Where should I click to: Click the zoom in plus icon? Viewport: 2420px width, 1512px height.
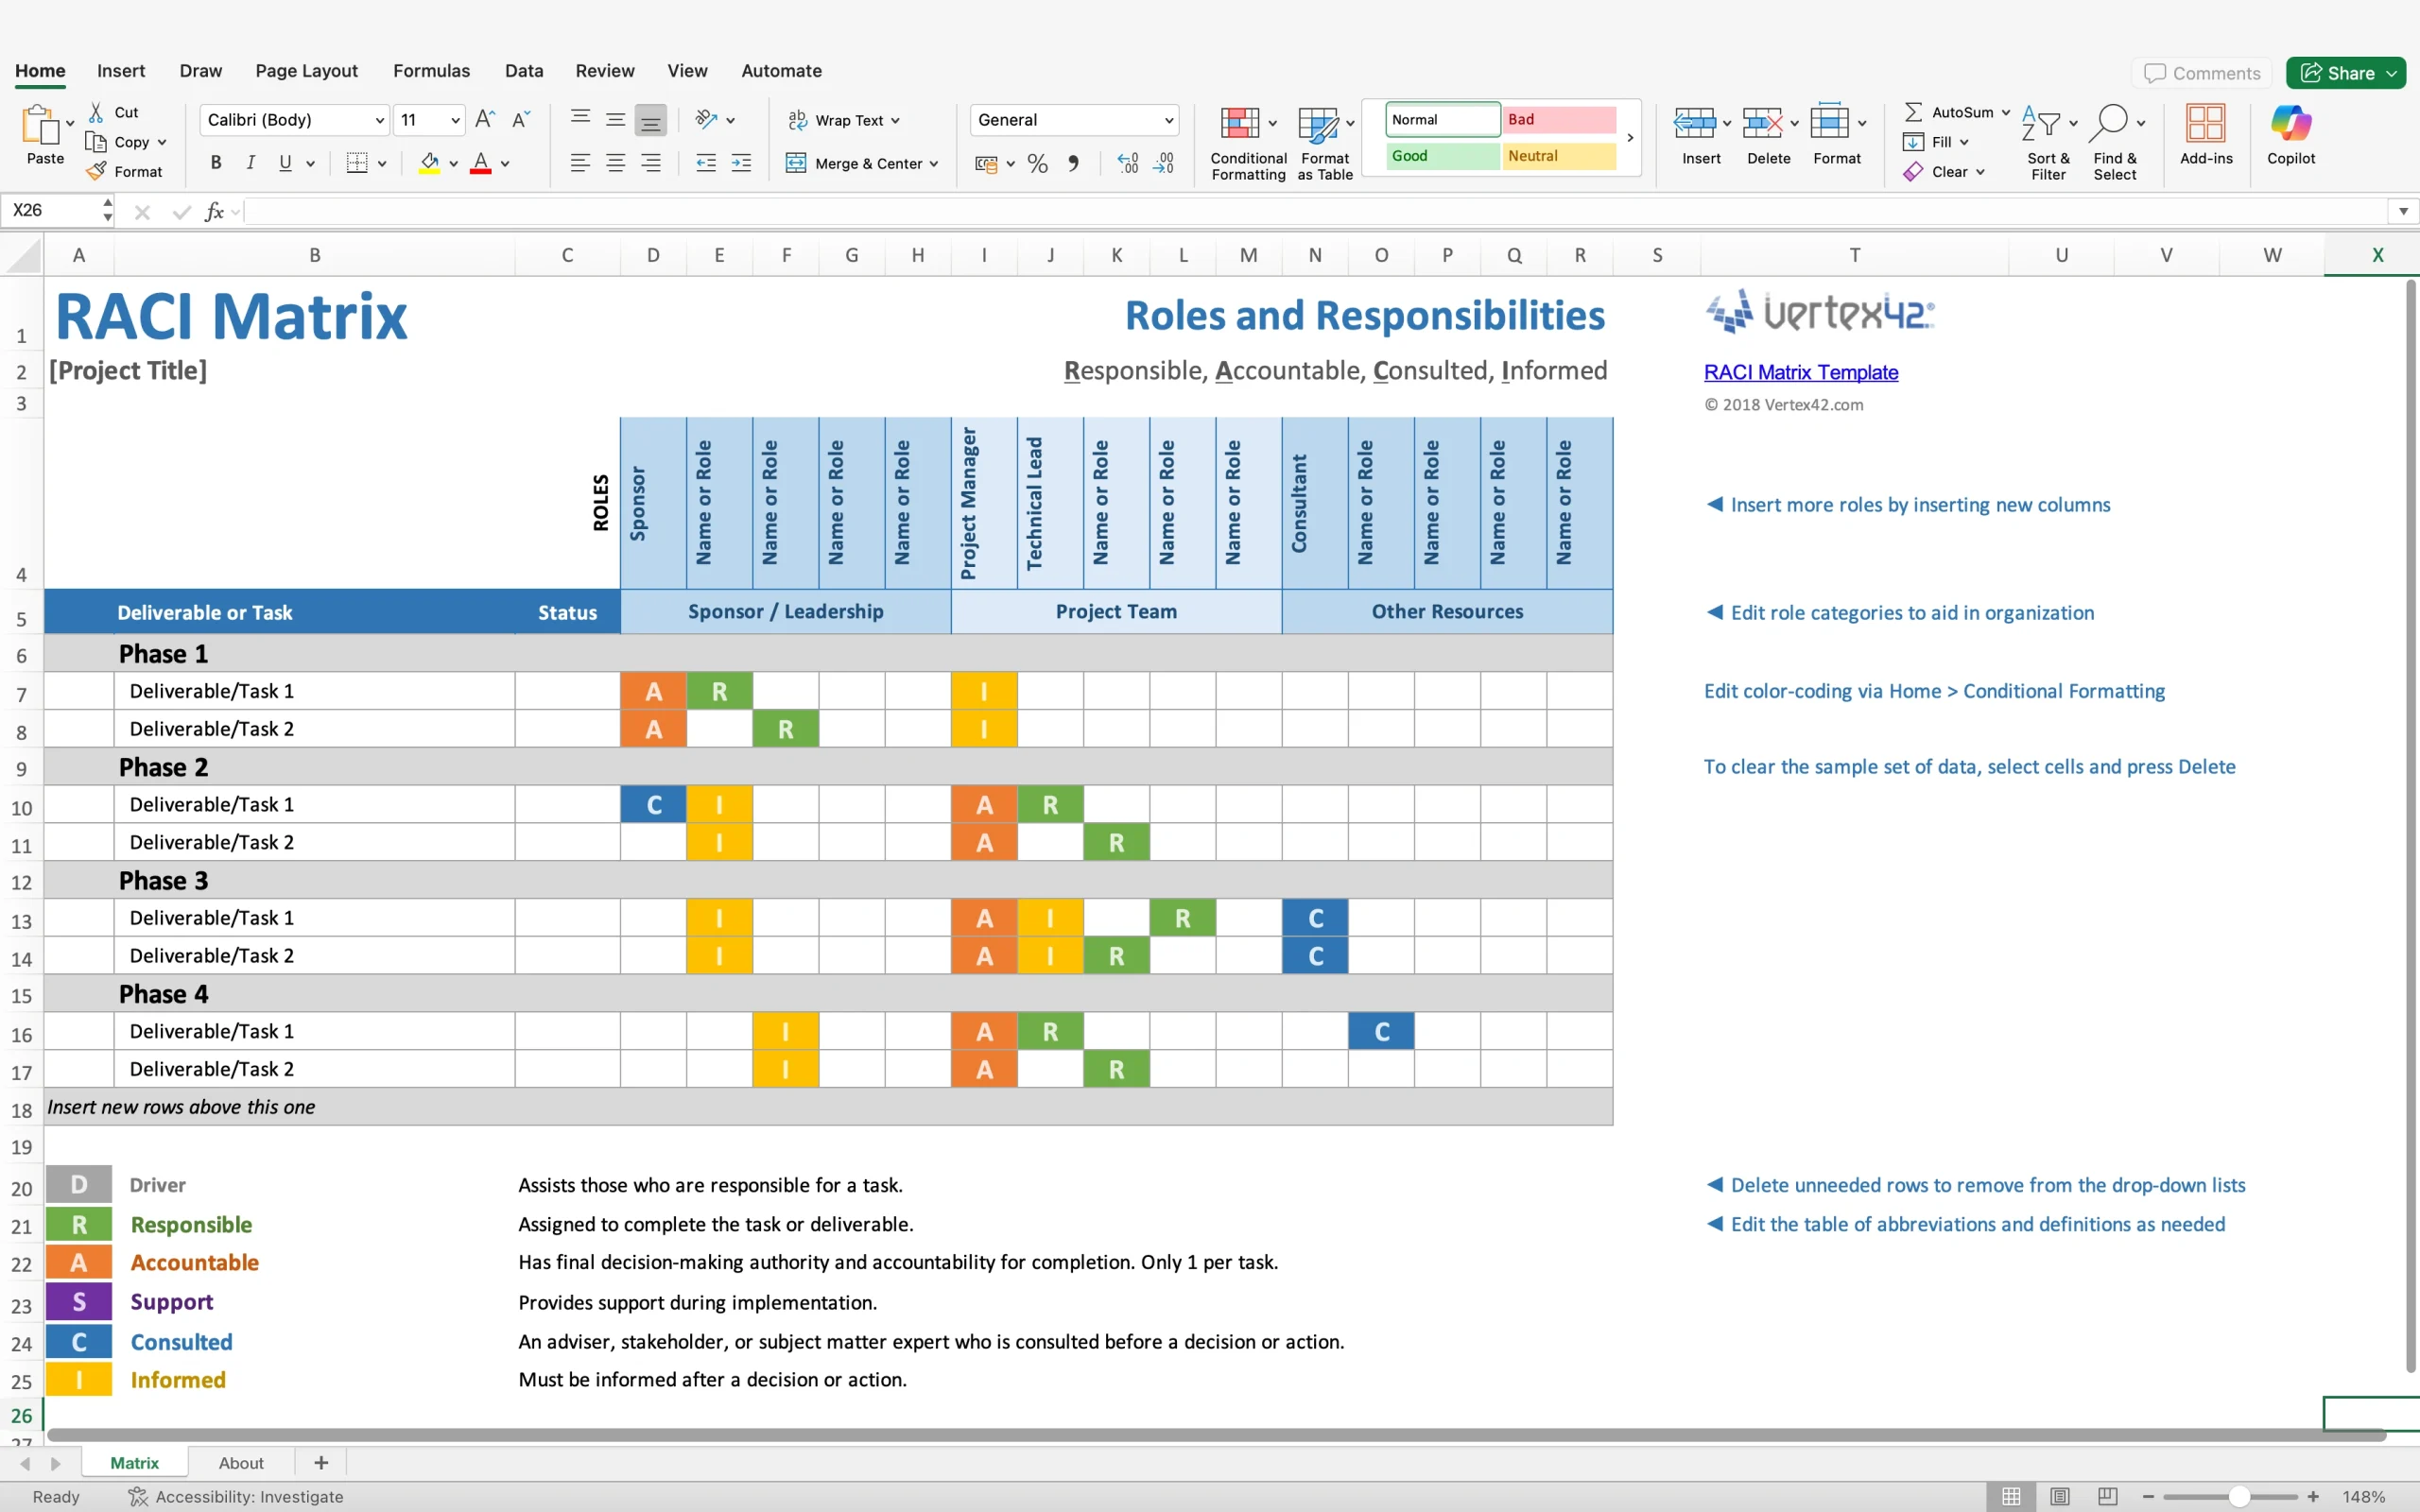[x=2313, y=1497]
